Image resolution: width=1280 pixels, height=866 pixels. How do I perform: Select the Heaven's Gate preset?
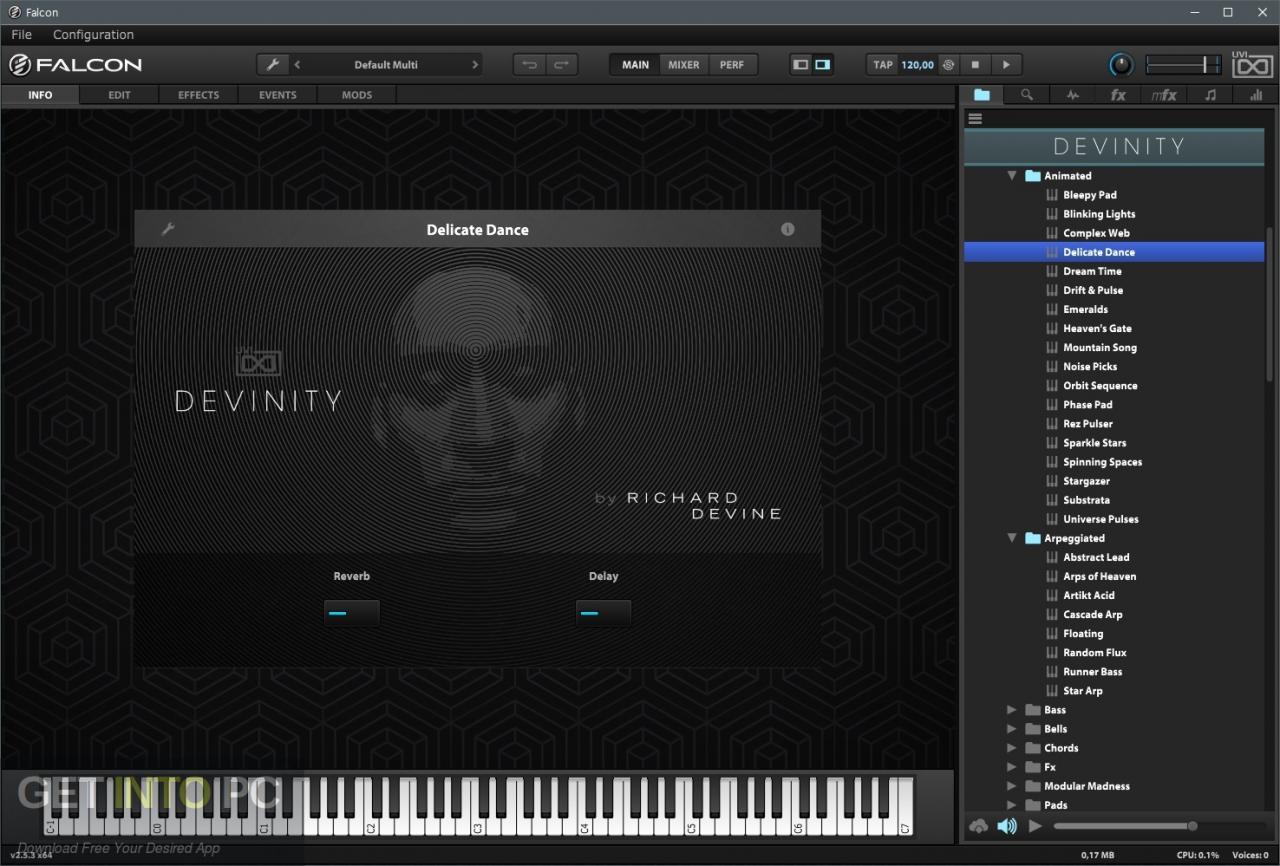click(x=1097, y=328)
